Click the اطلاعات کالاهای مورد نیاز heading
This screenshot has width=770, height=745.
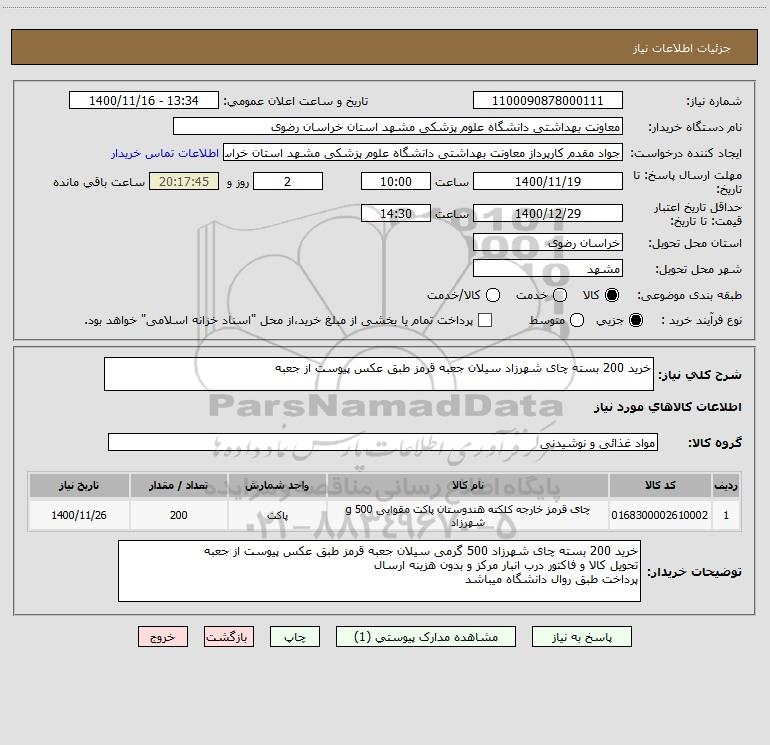click(x=668, y=407)
